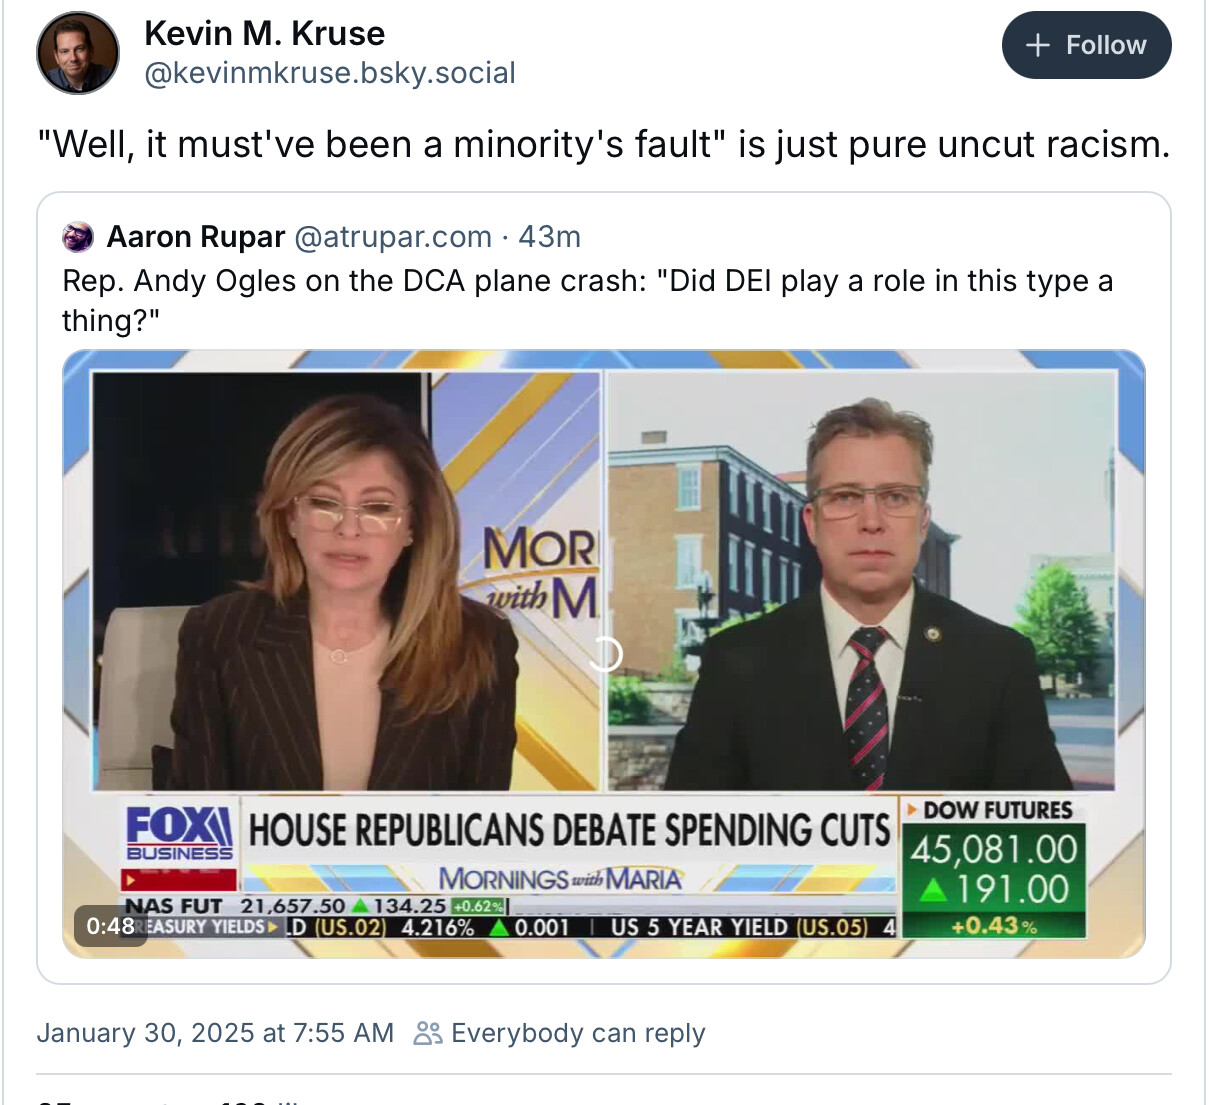Click the main post text about racism

tap(603, 145)
